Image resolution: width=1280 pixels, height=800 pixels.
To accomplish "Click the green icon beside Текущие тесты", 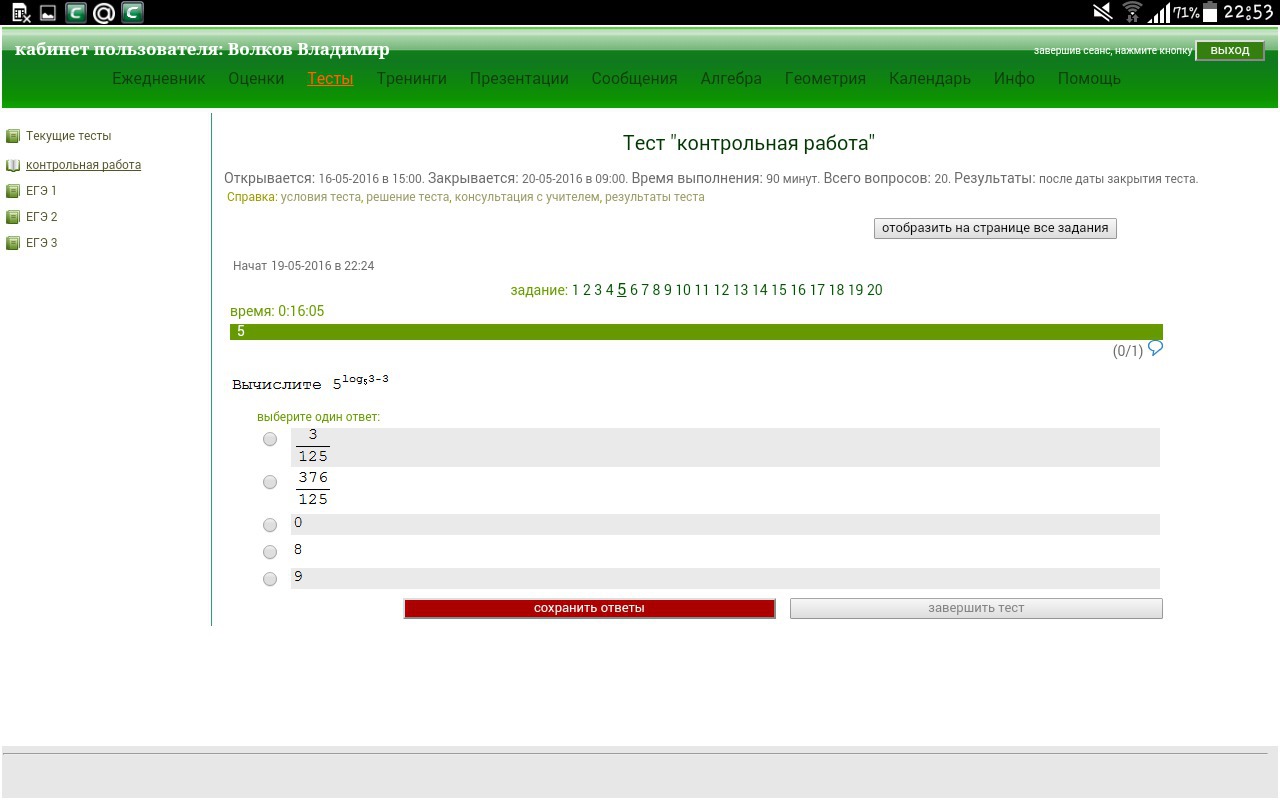I will [x=13, y=136].
